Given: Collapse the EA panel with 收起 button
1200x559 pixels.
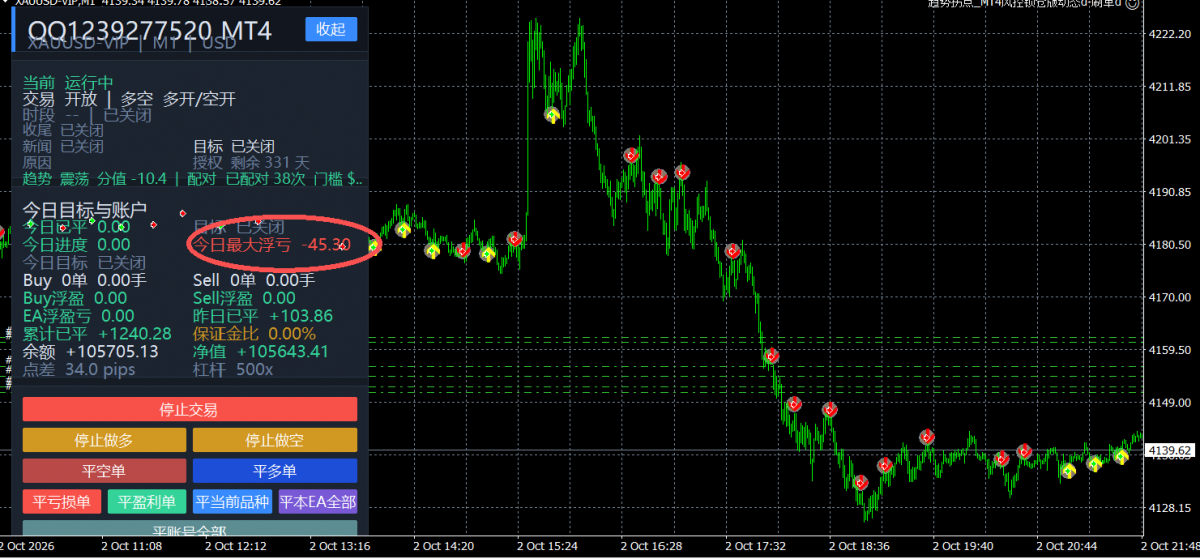Looking at the screenshot, I should click(330, 29).
